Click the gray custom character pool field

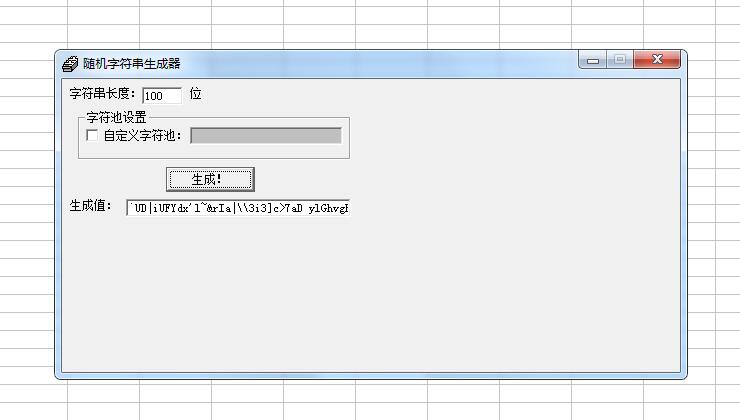point(266,135)
